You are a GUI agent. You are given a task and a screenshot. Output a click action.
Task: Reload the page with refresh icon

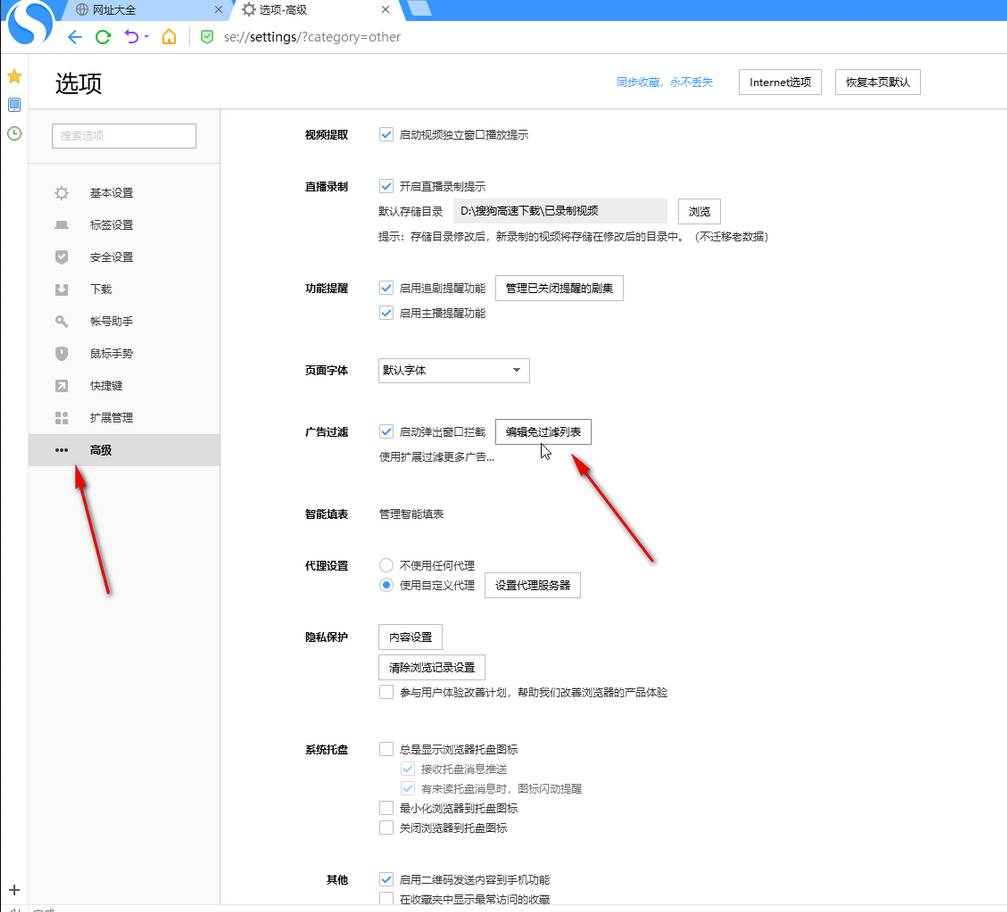pos(103,37)
